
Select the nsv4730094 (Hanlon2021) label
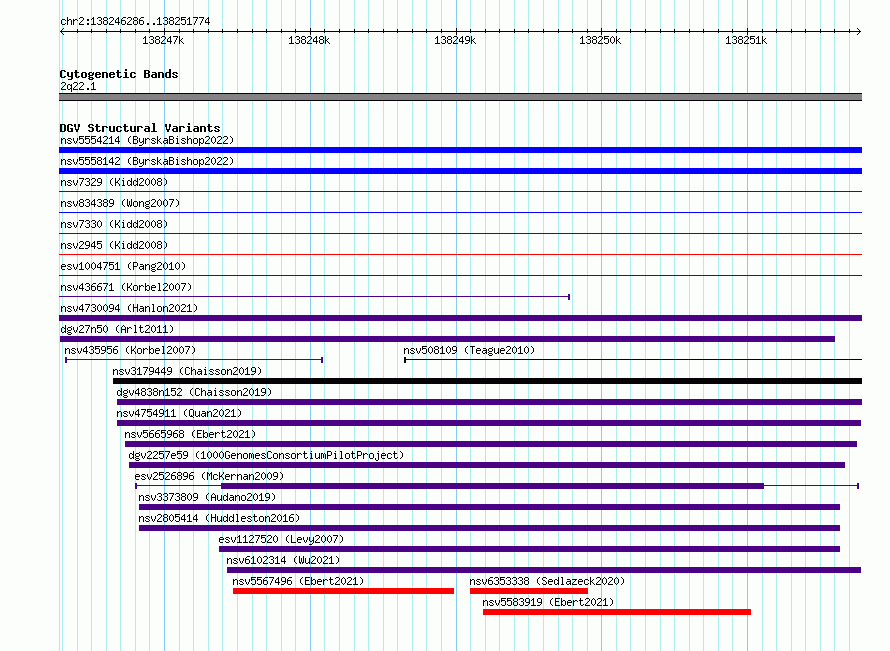(129, 308)
